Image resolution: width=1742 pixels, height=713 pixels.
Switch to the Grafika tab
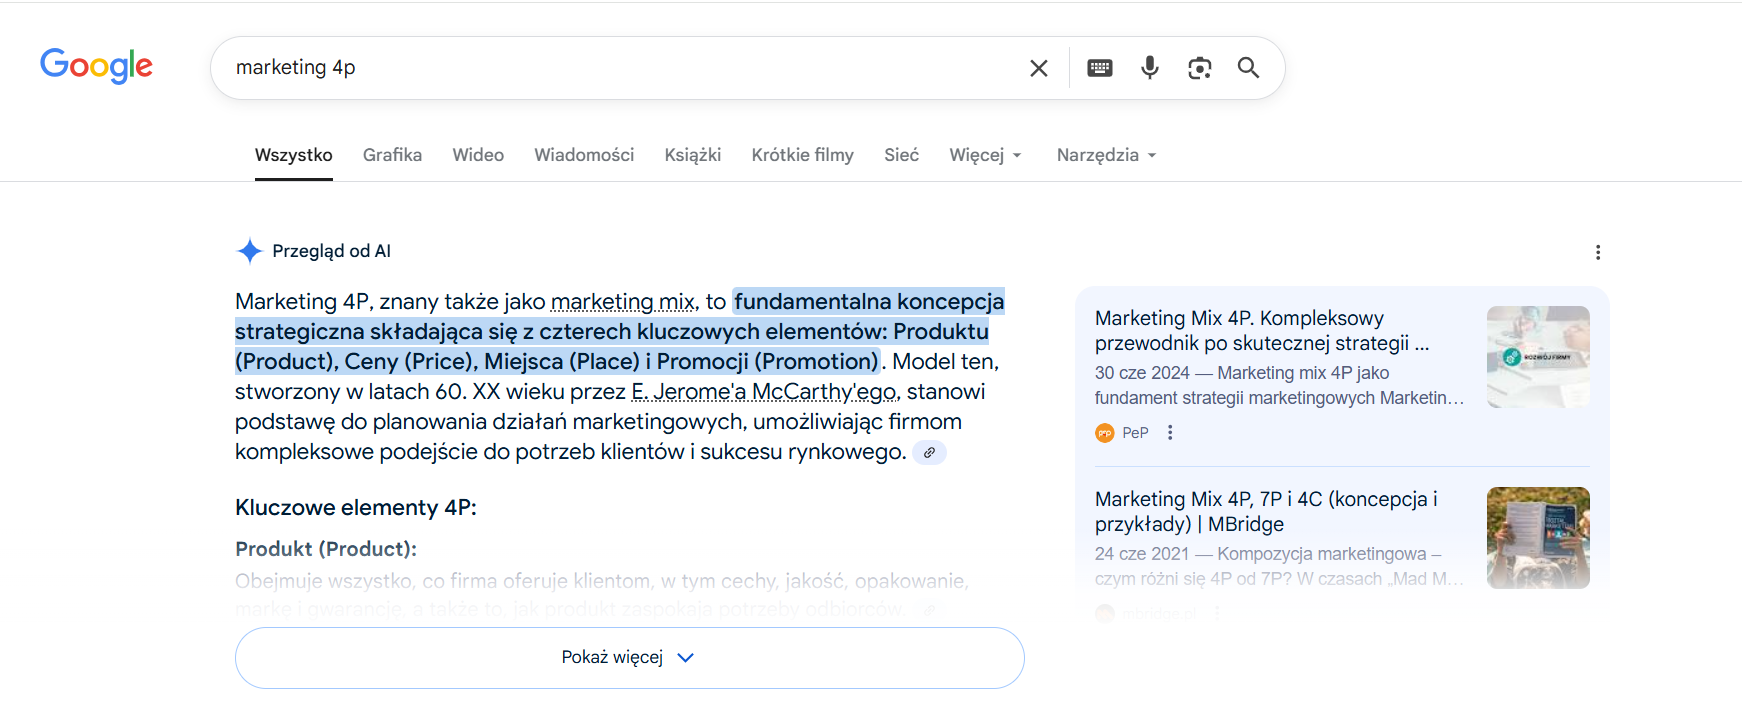click(392, 155)
